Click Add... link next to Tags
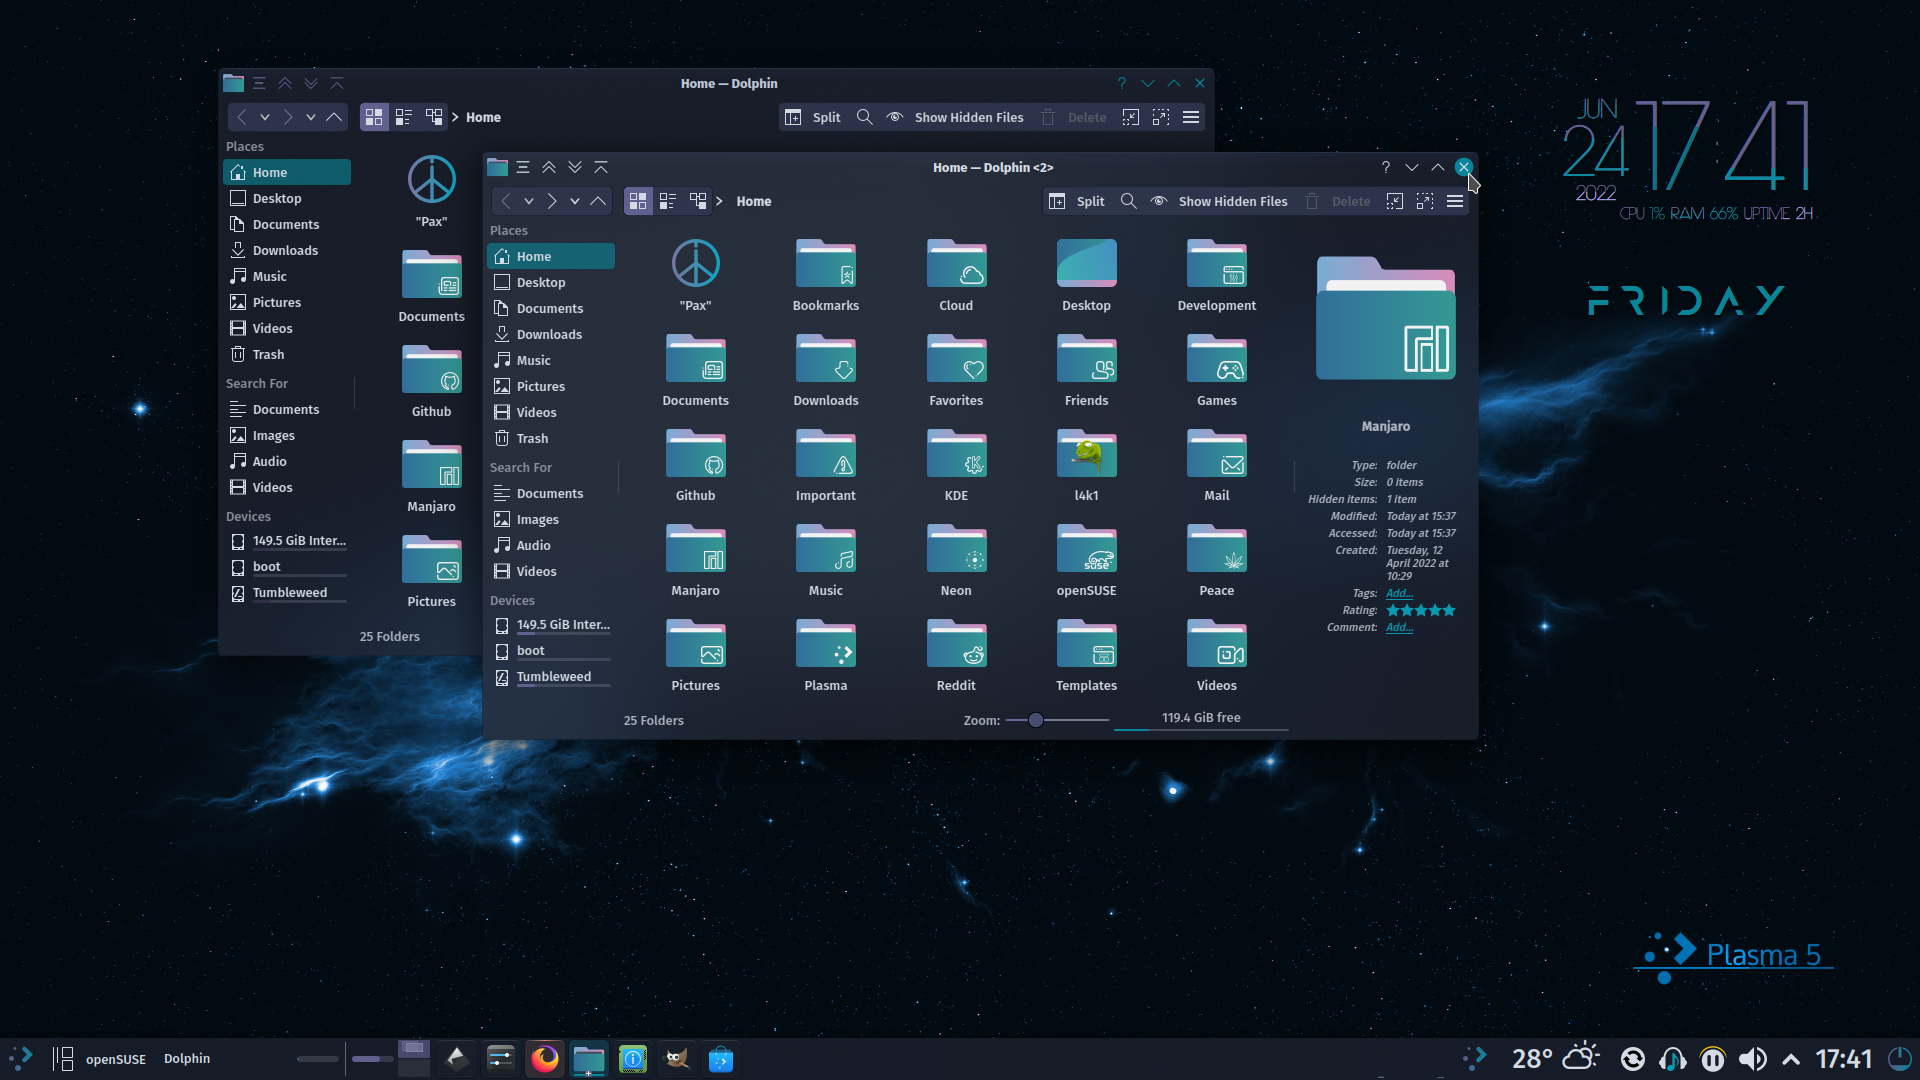 (x=1399, y=593)
